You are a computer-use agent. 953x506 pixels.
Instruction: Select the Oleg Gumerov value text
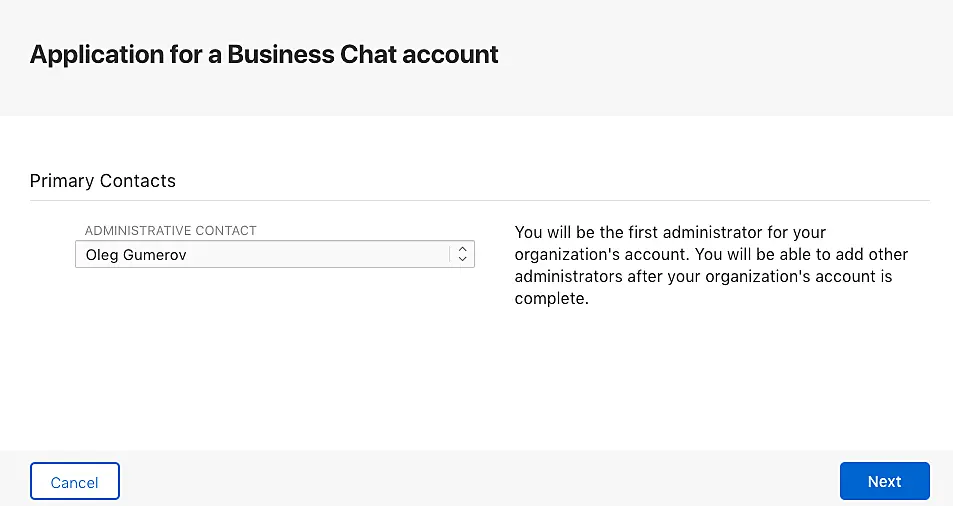pyautogui.click(x=136, y=255)
